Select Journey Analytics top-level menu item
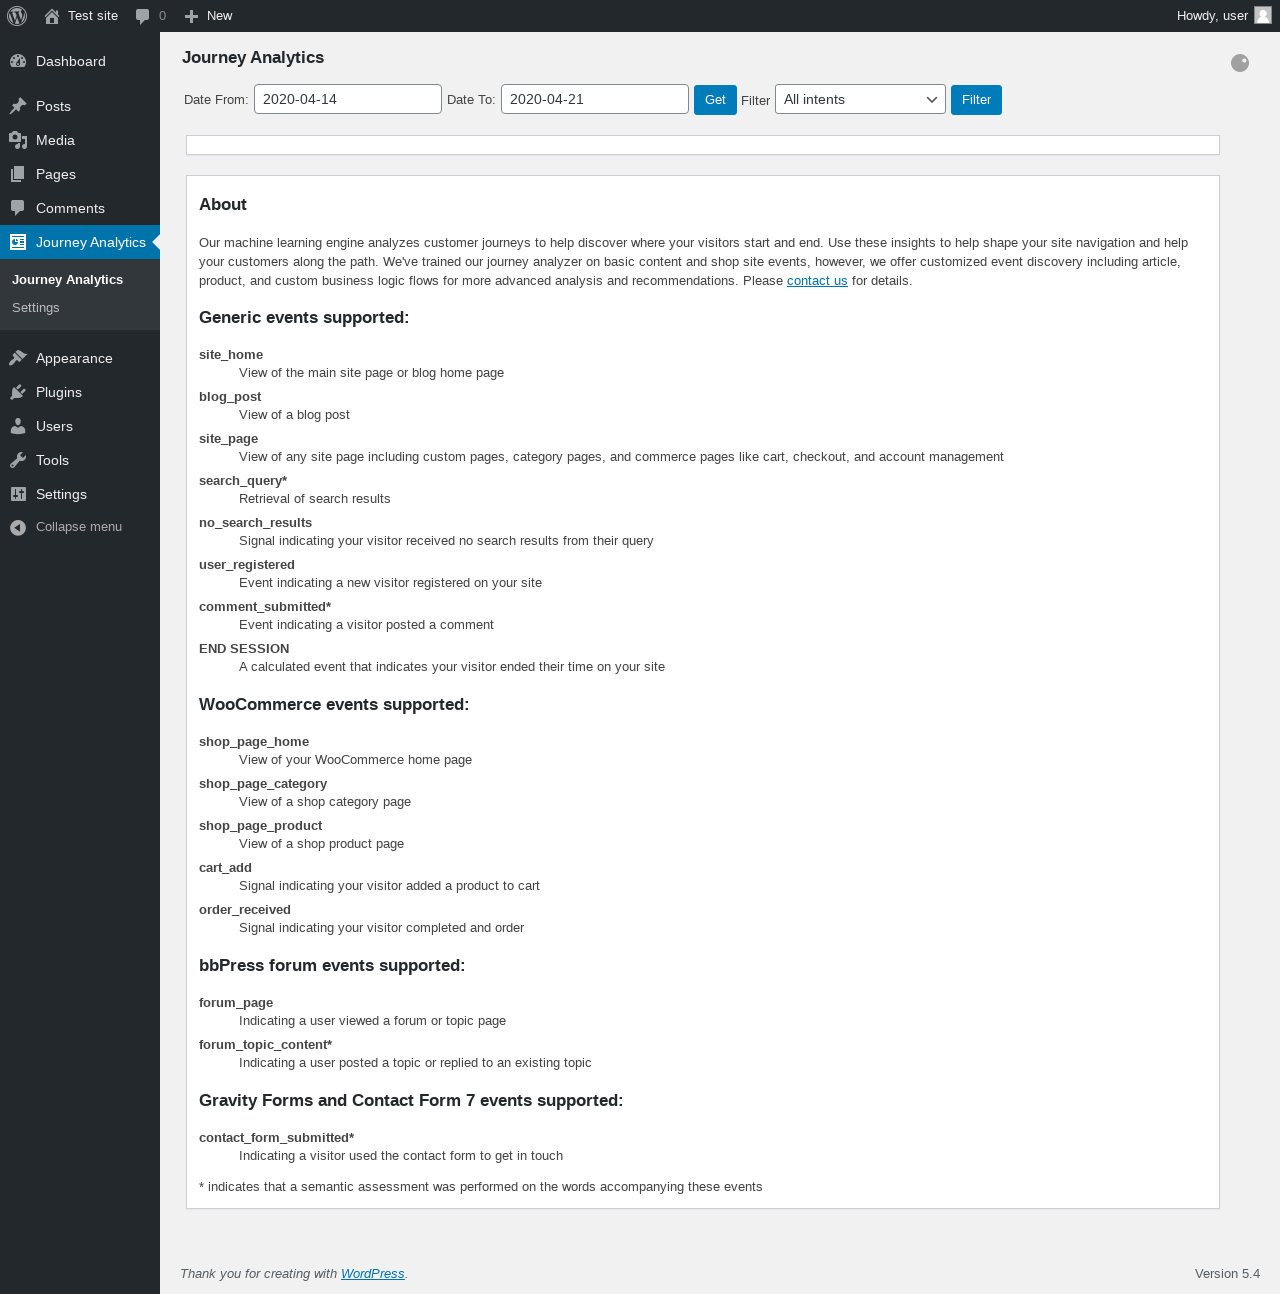 pyautogui.click(x=80, y=242)
